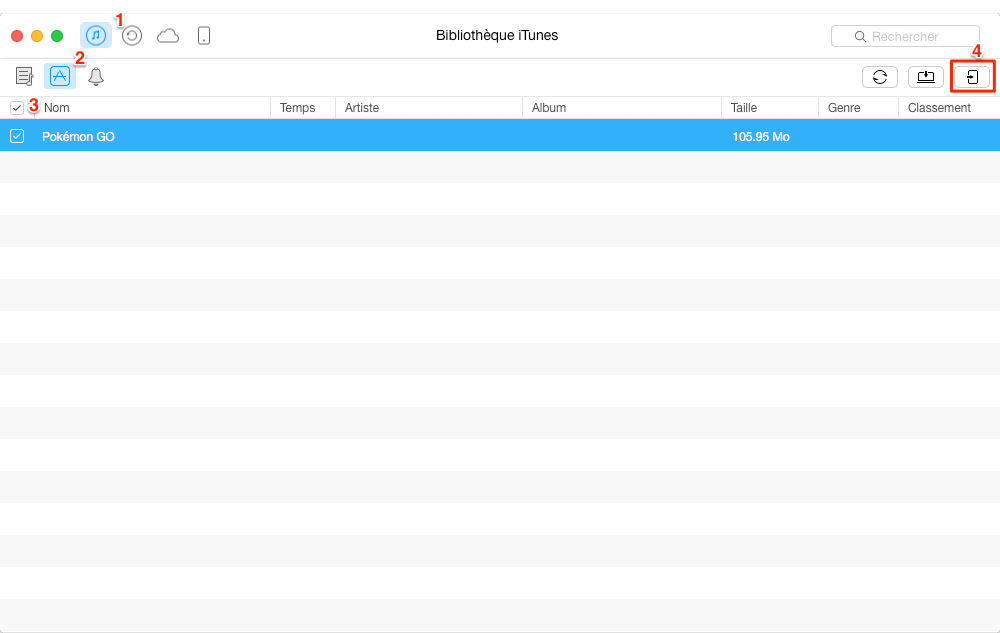This screenshot has width=1000, height=633.
Task: Focus the Rechercher search field
Action: (906, 36)
